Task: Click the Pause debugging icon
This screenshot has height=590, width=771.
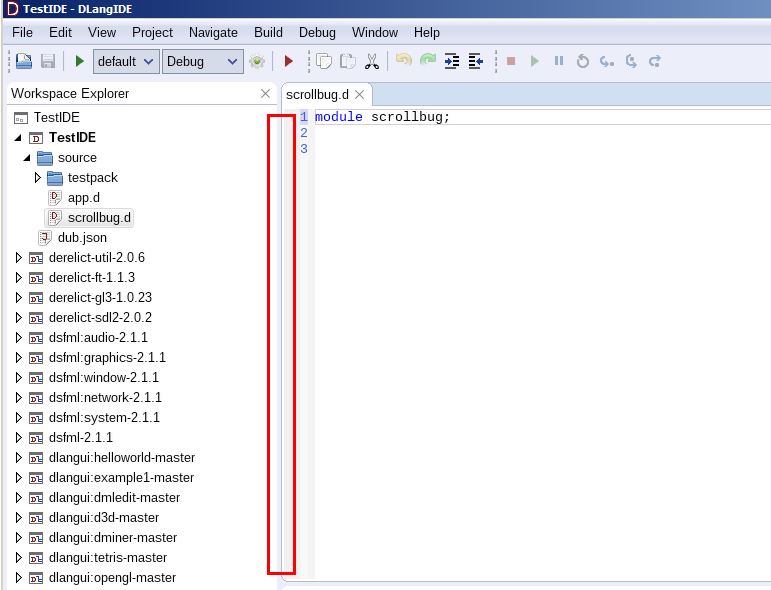Action: pyautogui.click(x=559, y=61)
